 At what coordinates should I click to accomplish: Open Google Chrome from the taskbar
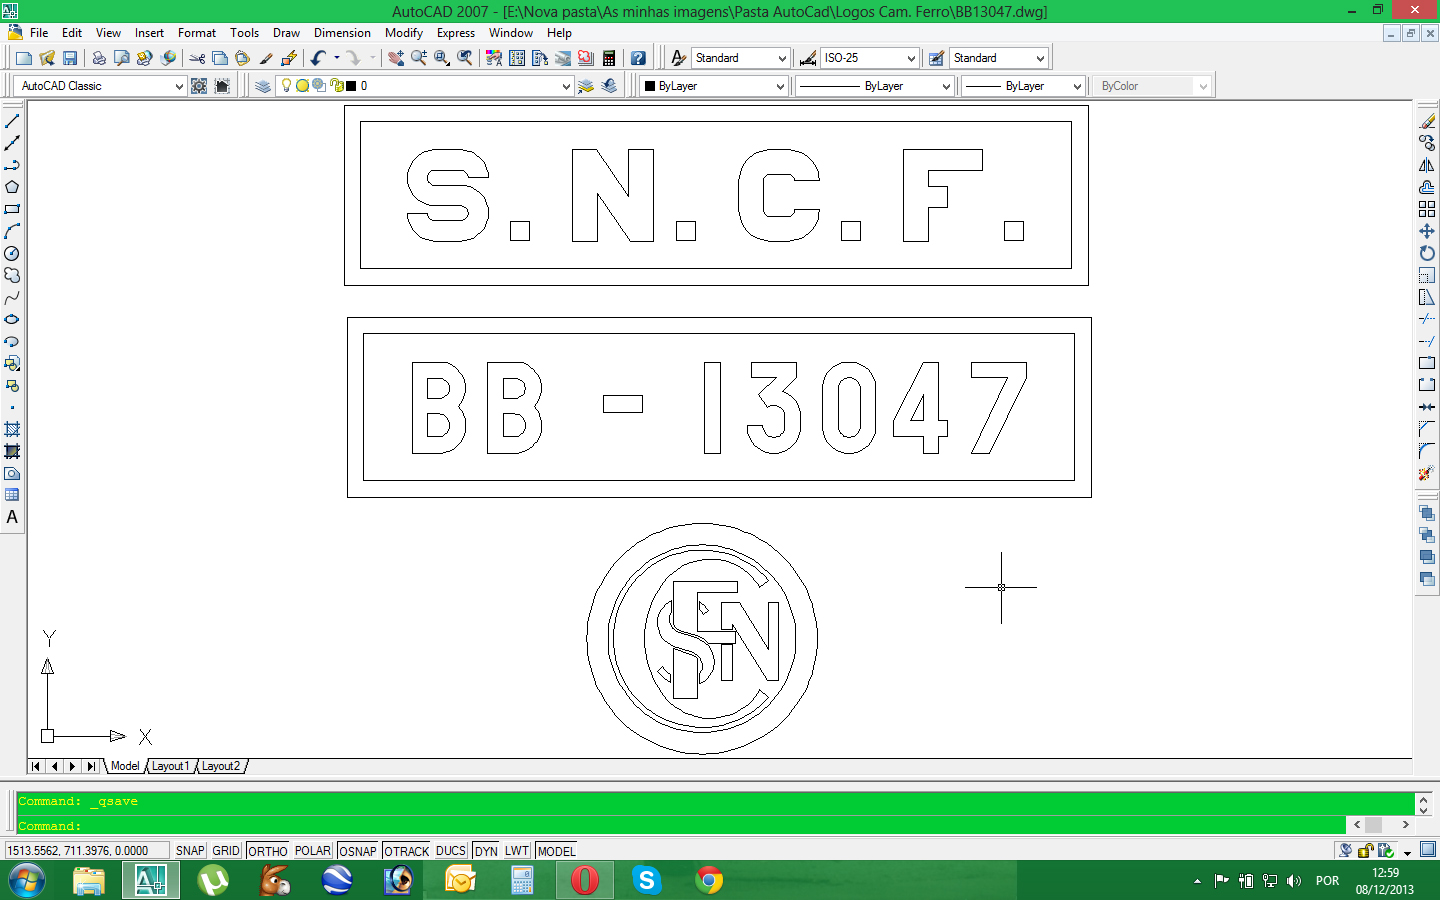[709, 880]
